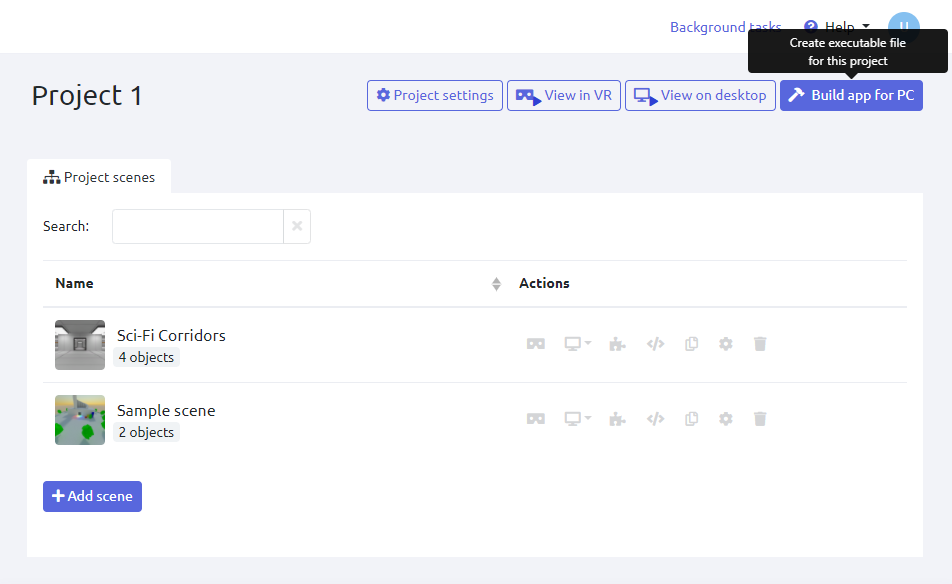Delete the Sci-Fi Corridors scene
Screen dimensions: 952x584
click(x=760, y=344)
